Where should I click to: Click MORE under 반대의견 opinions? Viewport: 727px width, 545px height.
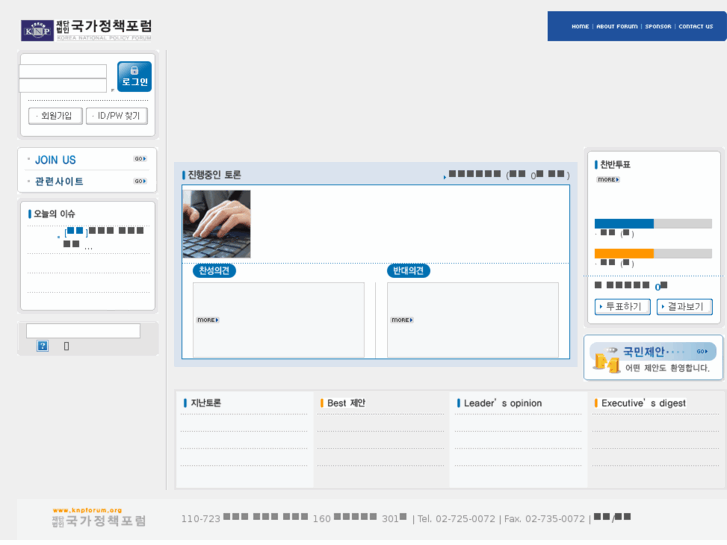(x=402, y=320)
